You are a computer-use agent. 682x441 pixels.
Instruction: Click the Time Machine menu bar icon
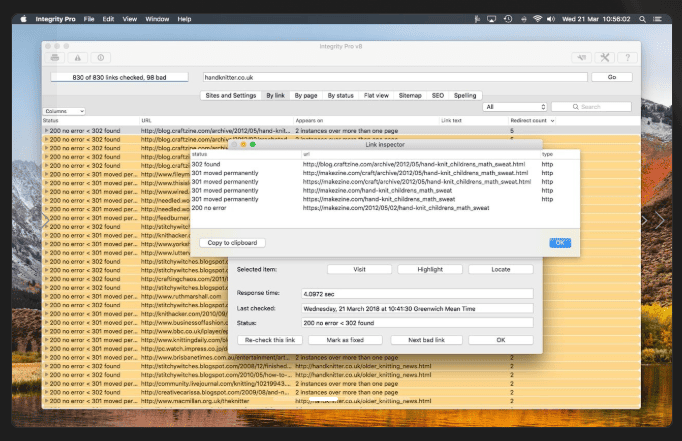point(508,19)
